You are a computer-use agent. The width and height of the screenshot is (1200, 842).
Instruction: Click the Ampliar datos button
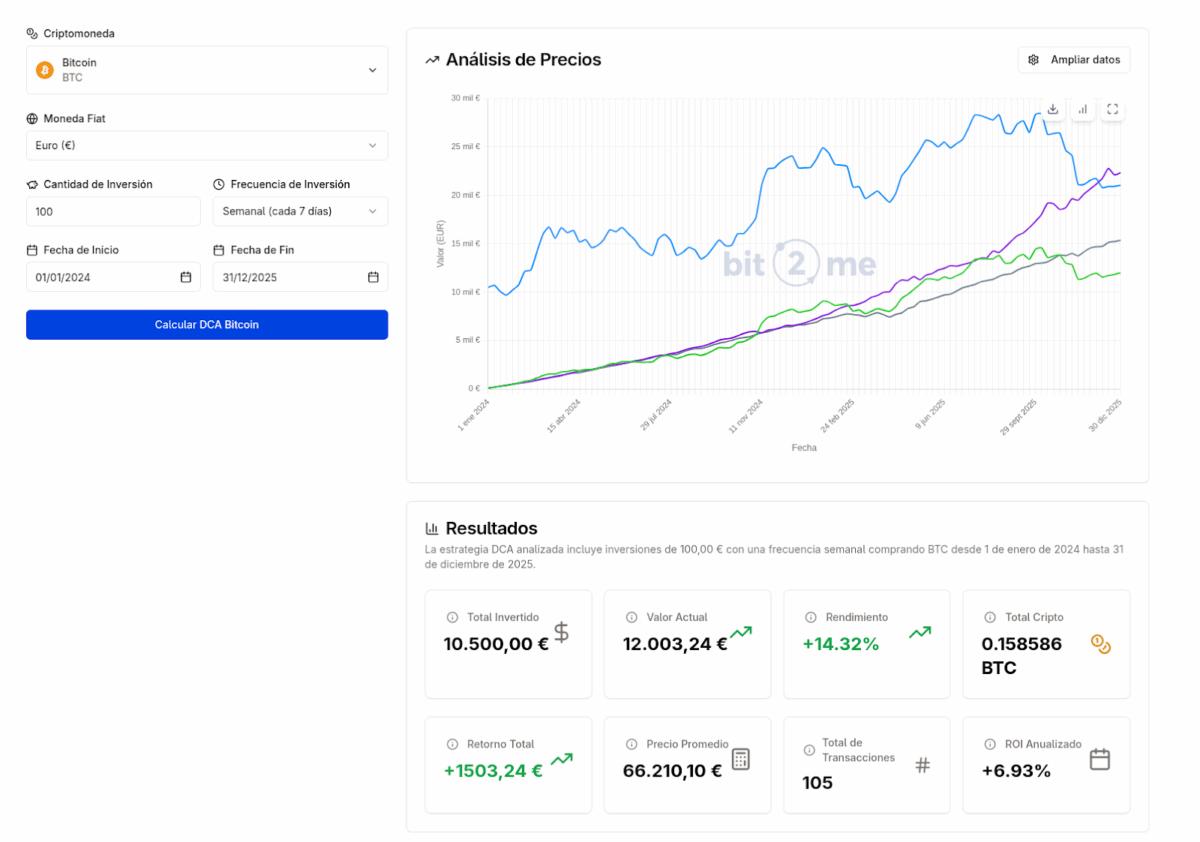pyautogui.click(x=1074, y=60)
